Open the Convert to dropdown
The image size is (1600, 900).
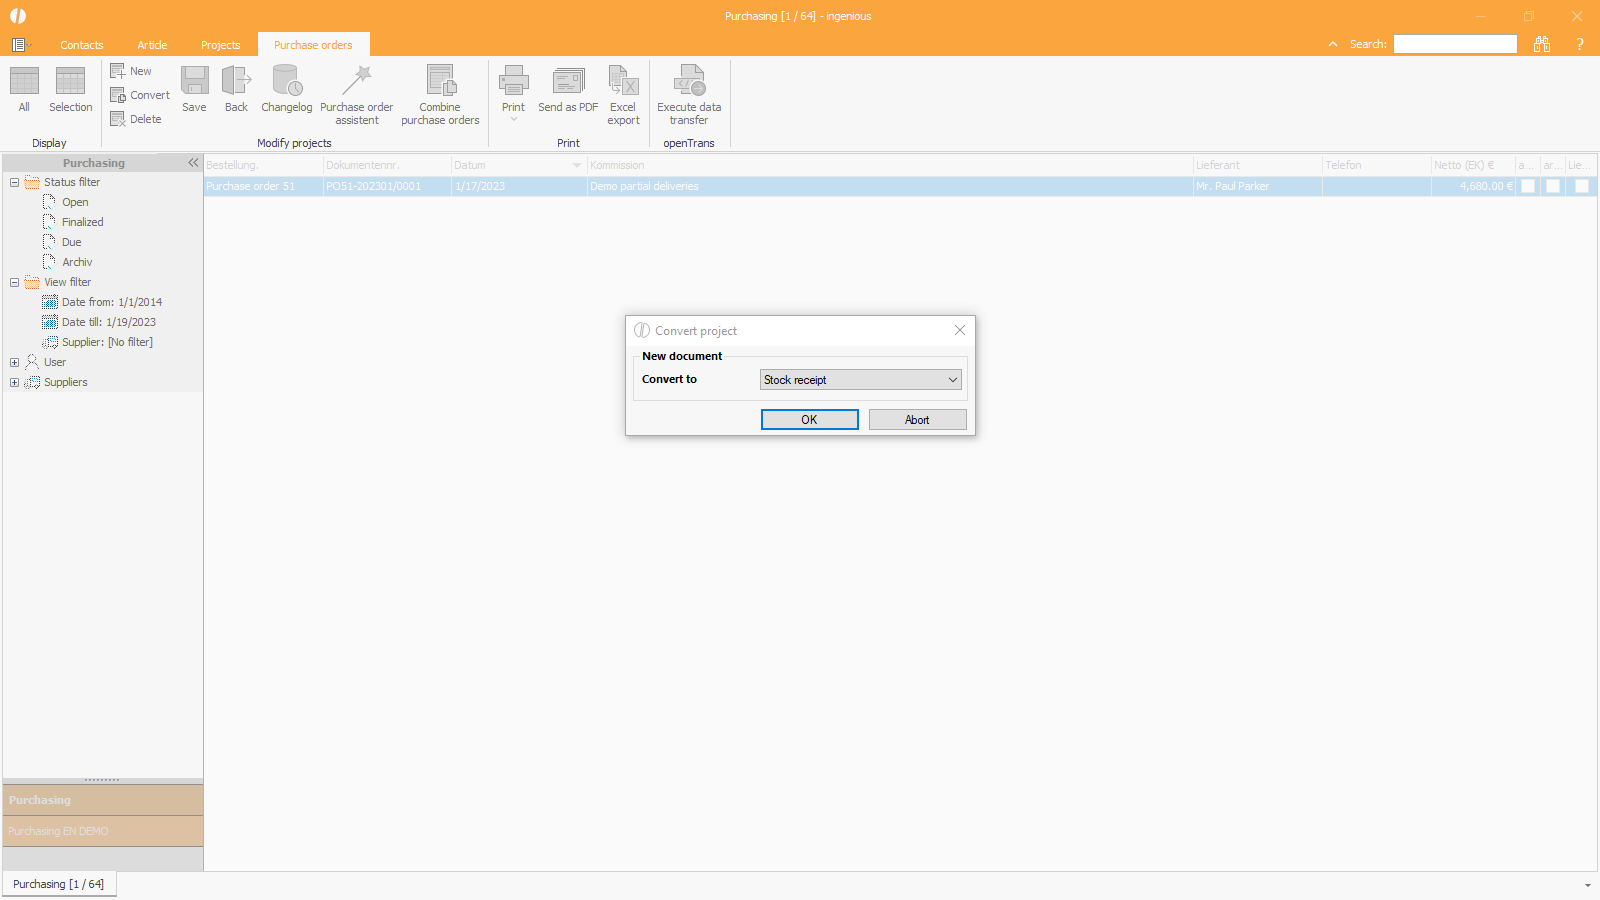pyautogui.click(x=952, y=380)
